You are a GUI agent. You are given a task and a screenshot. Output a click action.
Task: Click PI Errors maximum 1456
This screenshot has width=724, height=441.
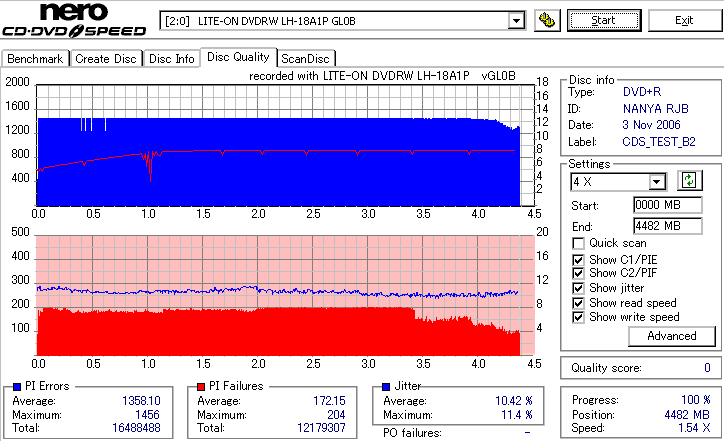tap(147, 415)
